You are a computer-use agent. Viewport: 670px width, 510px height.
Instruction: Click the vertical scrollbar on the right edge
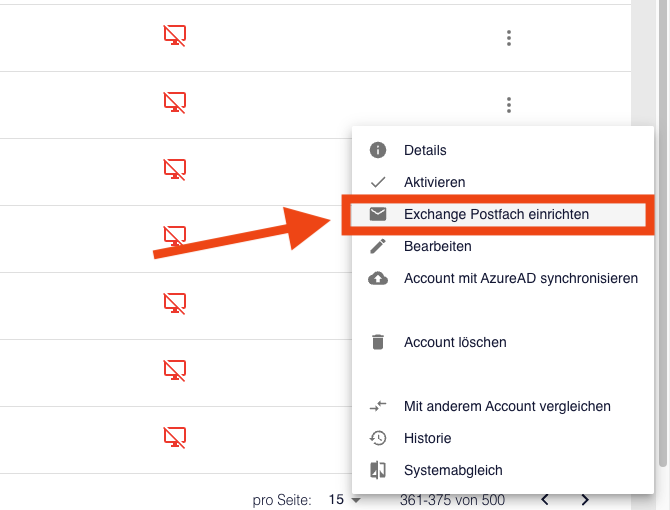click(663, 250)
